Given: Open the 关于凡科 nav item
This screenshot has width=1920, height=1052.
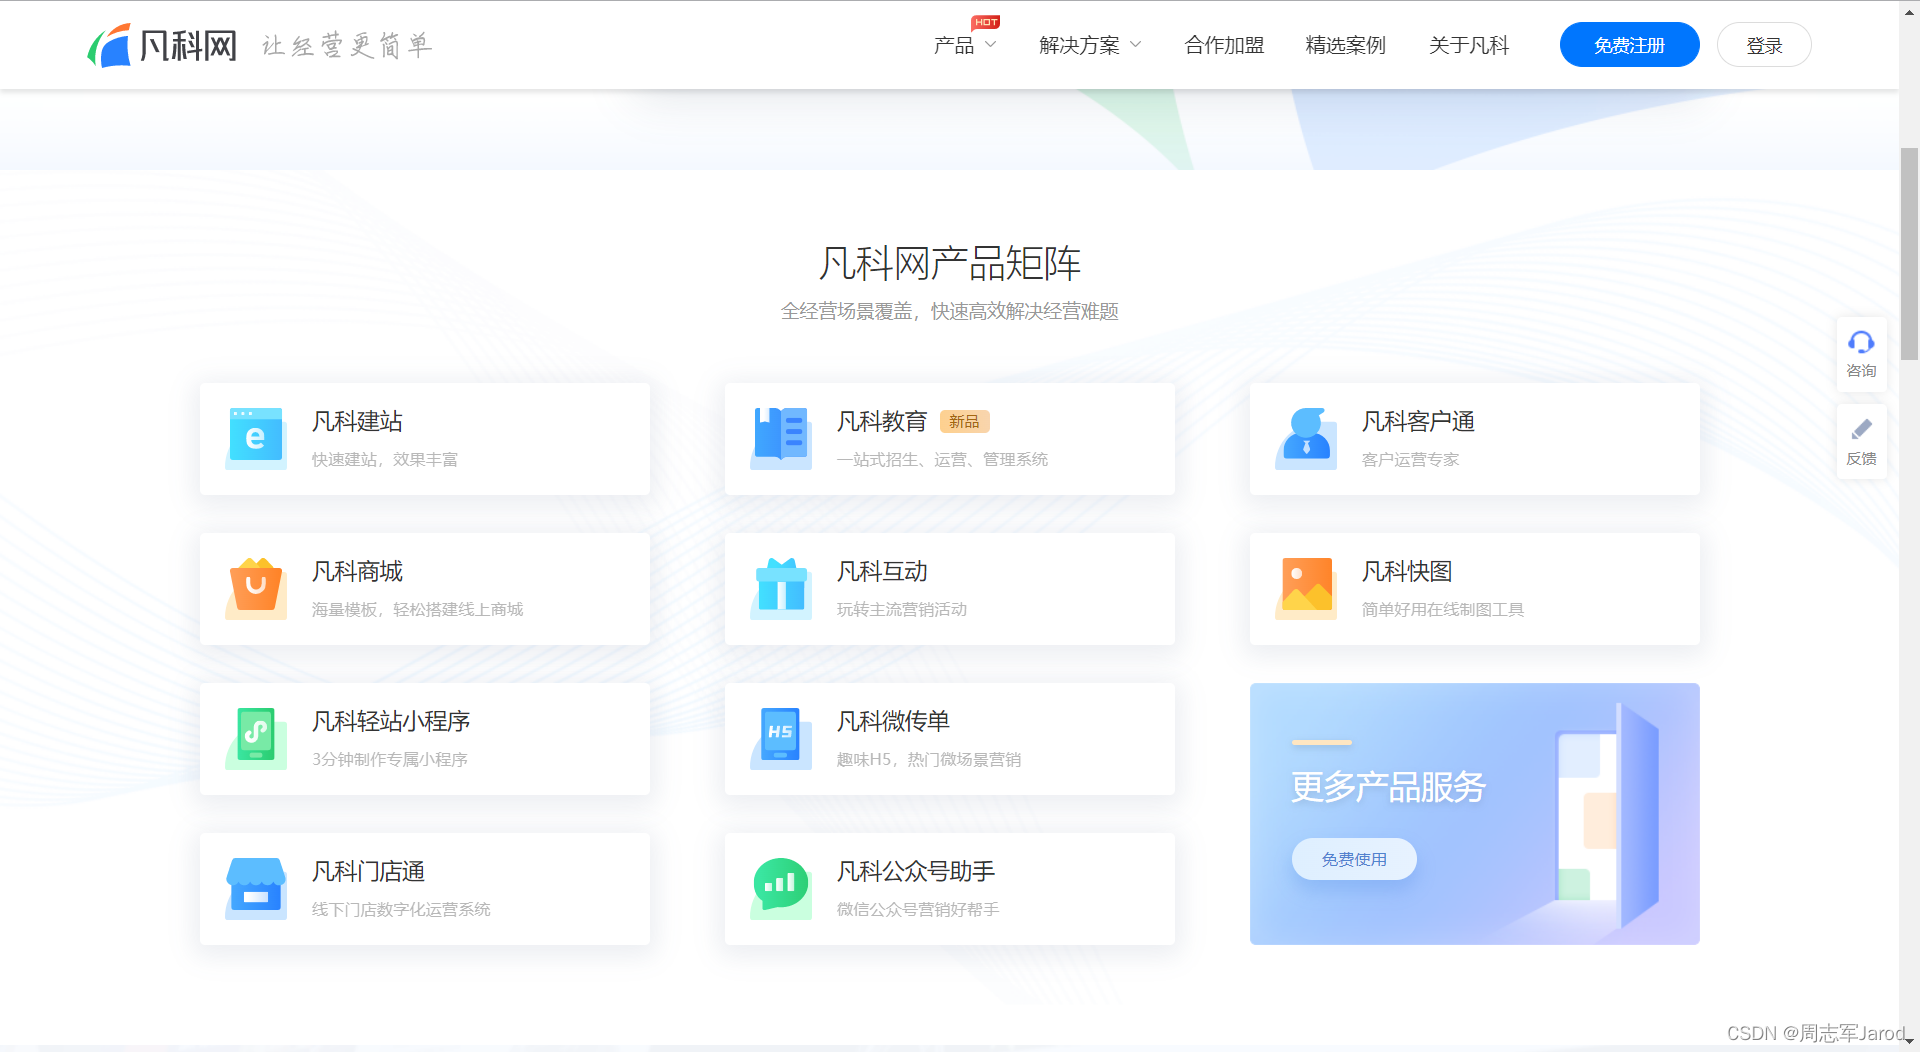Looking at the screenshot, I should pos(1469,45).
